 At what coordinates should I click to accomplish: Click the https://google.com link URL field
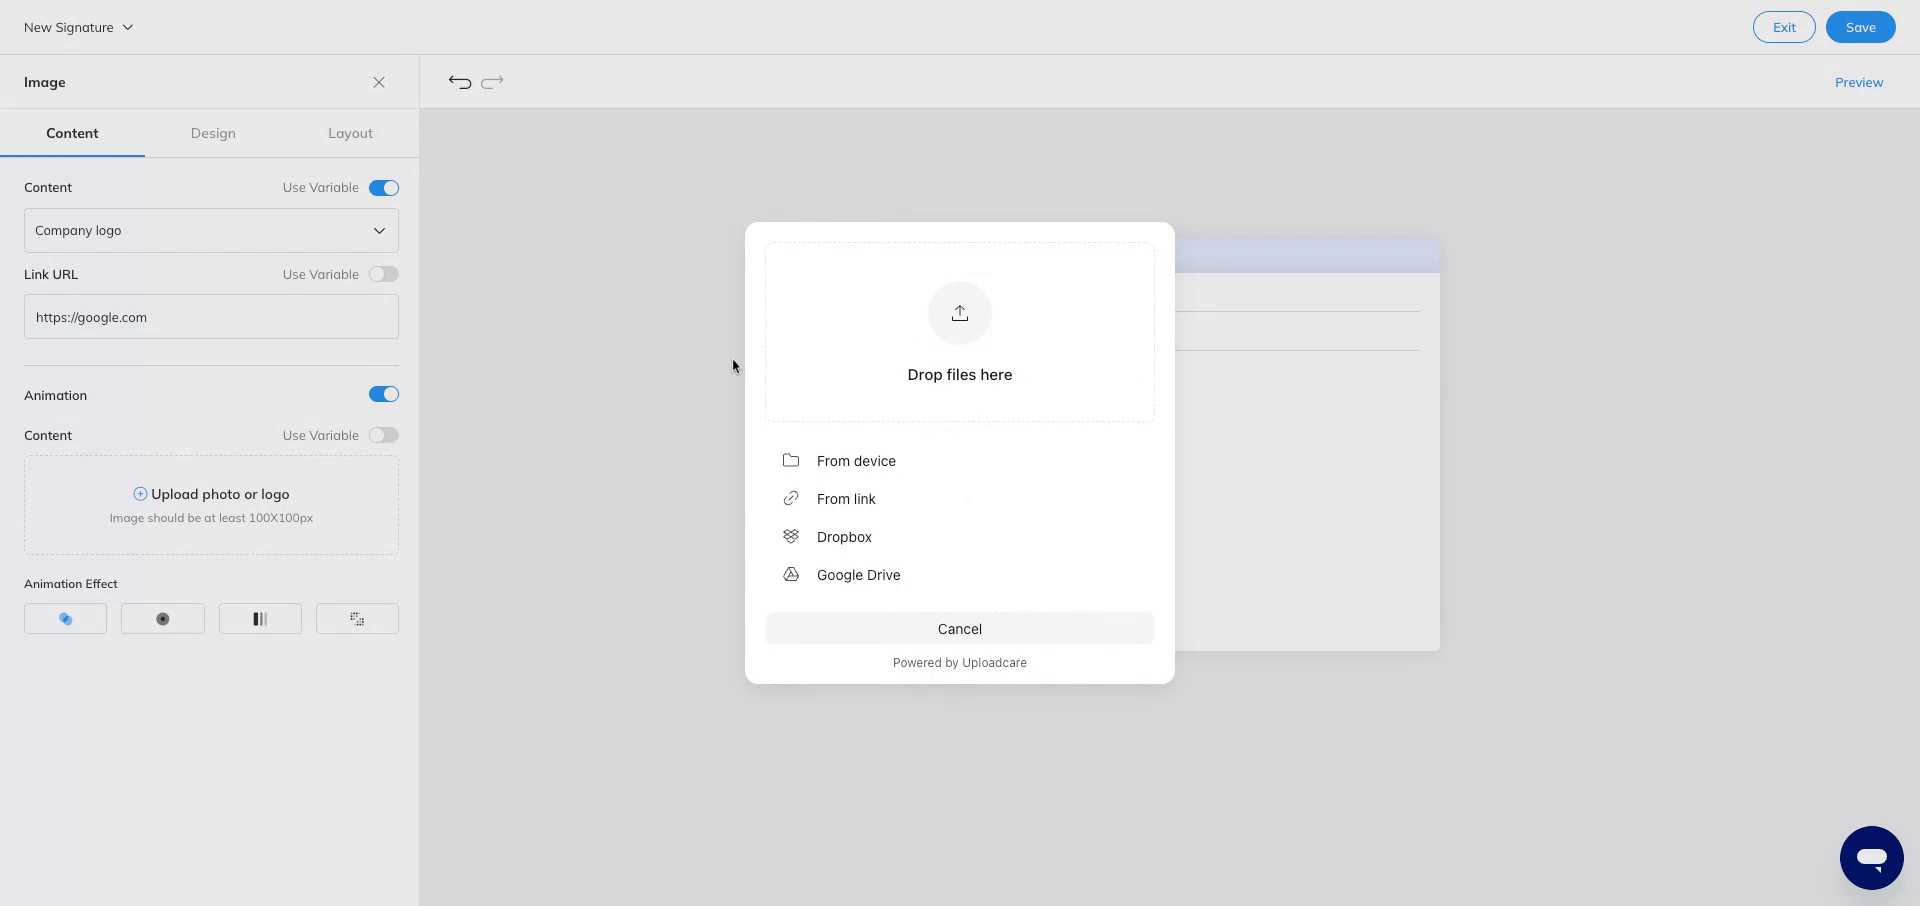click(x=210, y=317)
